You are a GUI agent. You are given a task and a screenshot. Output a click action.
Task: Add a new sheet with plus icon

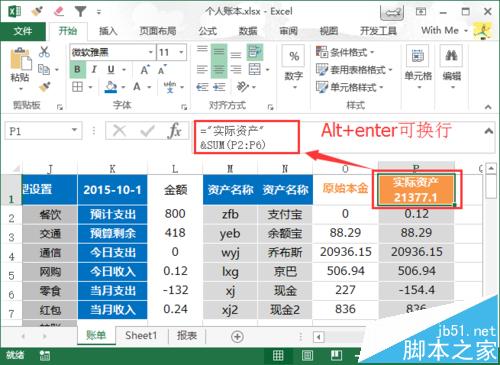pos(237,337)
